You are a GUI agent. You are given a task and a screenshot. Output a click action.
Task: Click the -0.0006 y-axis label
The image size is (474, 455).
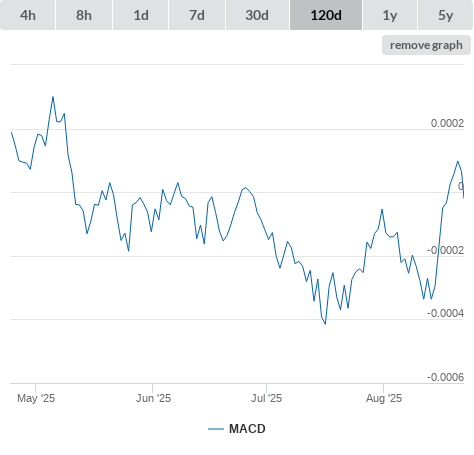tap(445, 377)
